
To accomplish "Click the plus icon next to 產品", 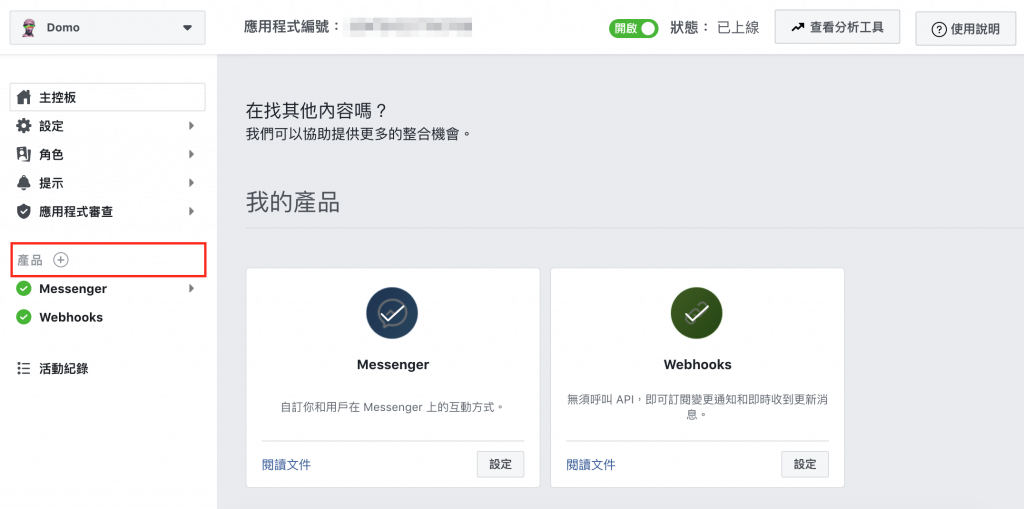I will (x=61, y=260).
